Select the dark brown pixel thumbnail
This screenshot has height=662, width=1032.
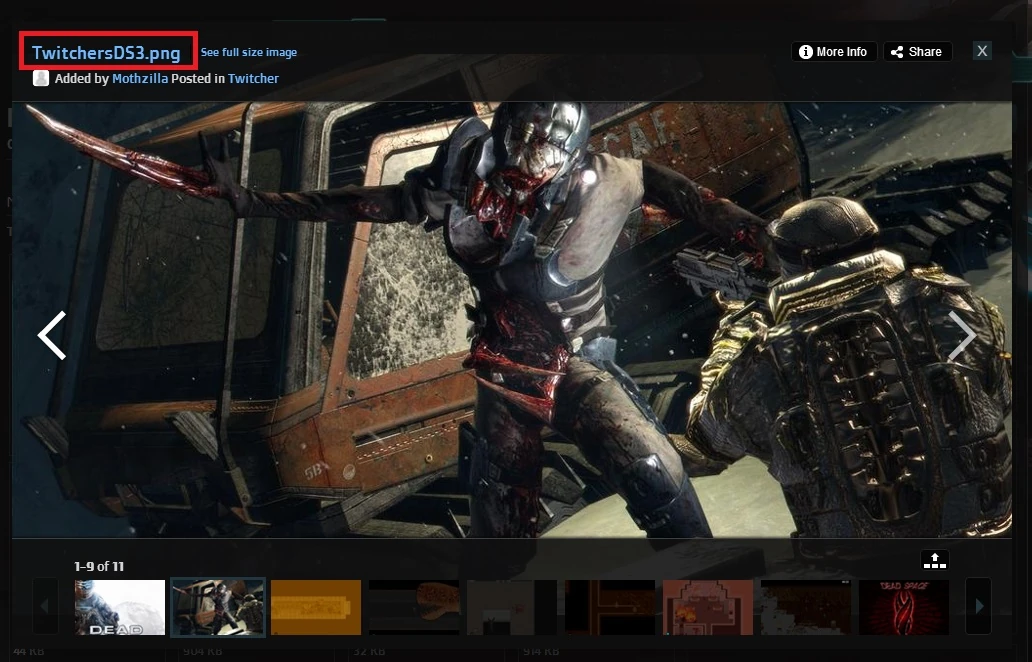click(806, 607)
